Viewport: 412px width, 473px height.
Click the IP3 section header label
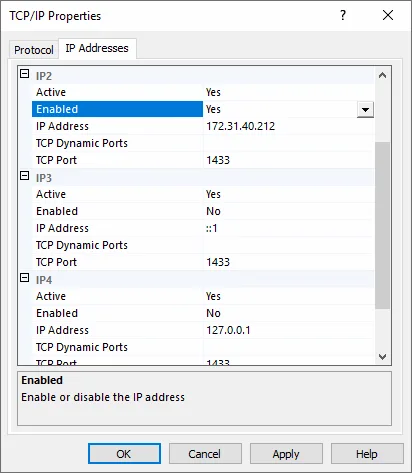tap(44, 178)
